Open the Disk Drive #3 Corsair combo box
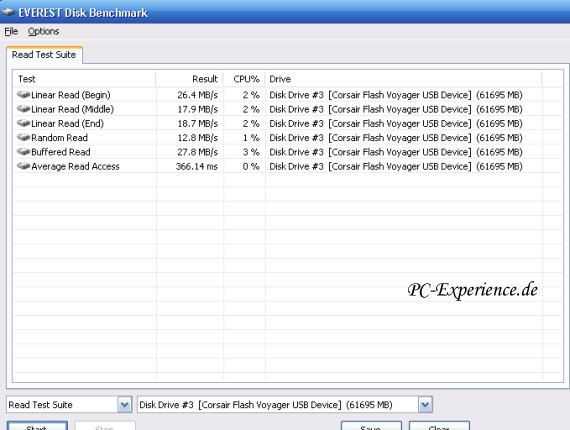 285,405
